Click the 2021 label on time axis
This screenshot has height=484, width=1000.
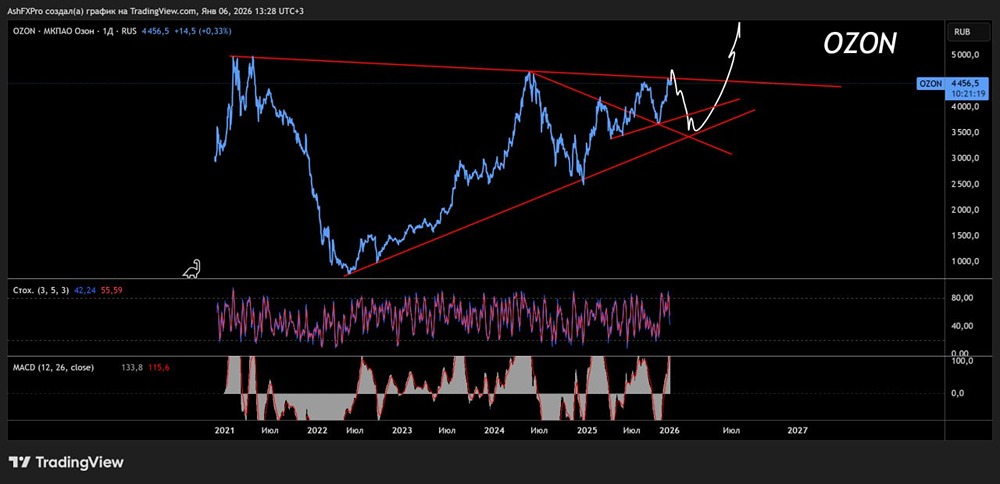click(x=224, y=430)
